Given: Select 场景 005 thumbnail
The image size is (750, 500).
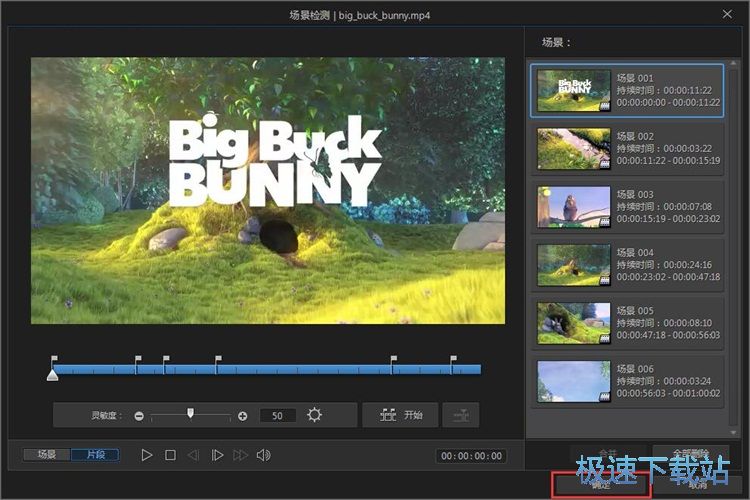Looking at the screenshot, I should coord(574,323).
